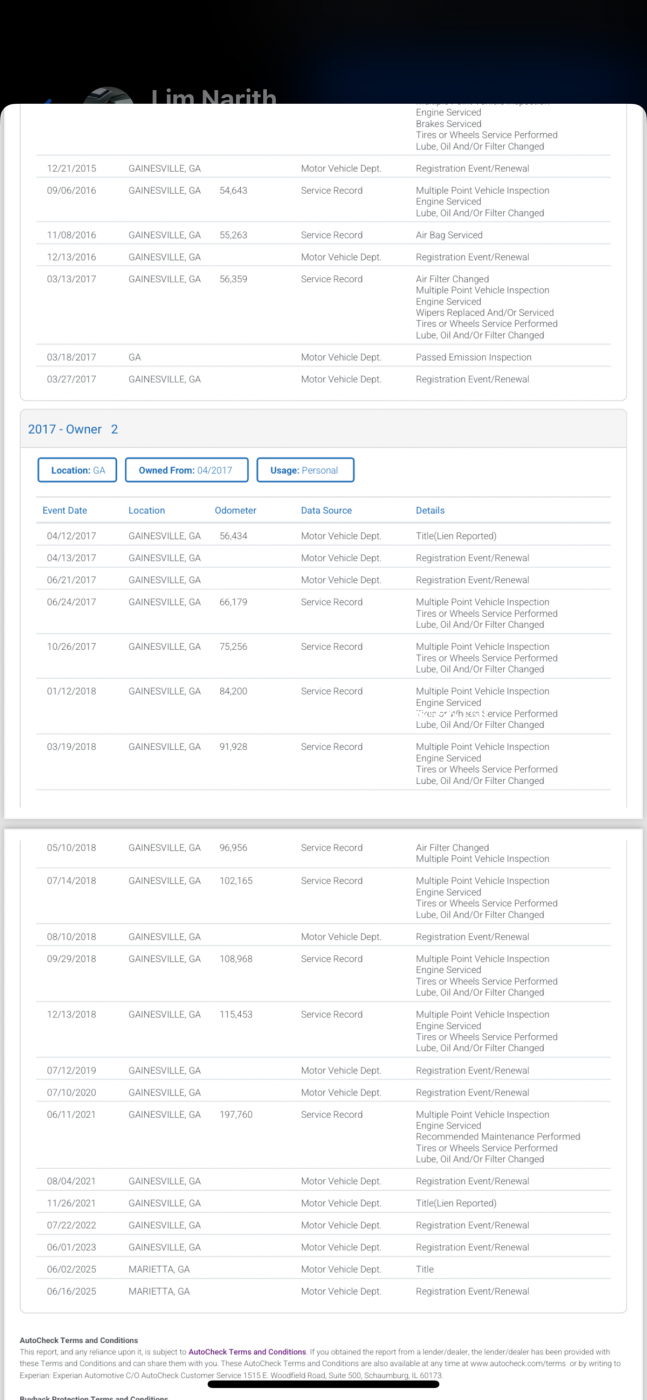Select odometer reading 115,453
647x1400 pixels.
[x=236, y=1014]
